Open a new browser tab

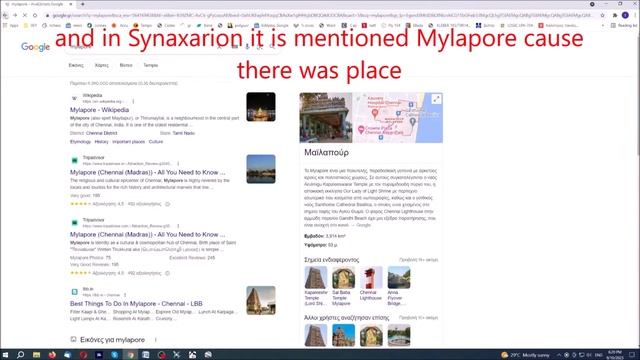[82, 4]
